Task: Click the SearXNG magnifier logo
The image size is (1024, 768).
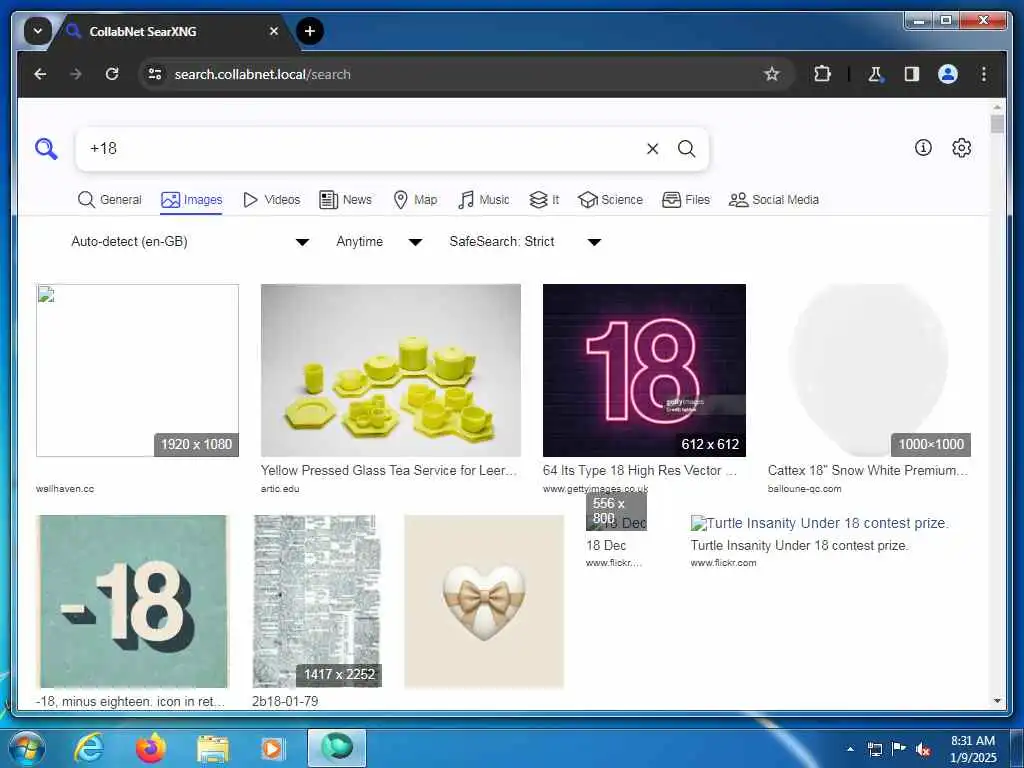Action: tap(46, 149)
